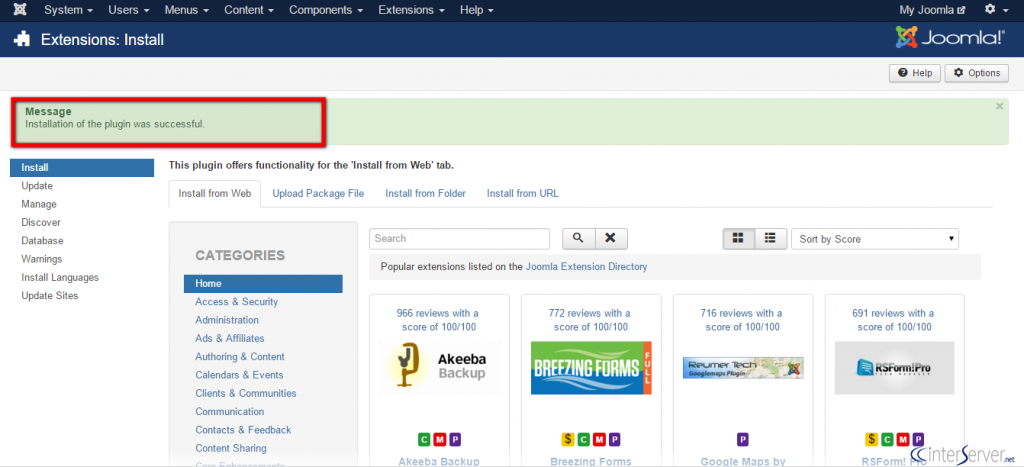The width and height of the screenshot is (1024, 467).
Task: Select Install in the sidebar
Action: [82, 167]
